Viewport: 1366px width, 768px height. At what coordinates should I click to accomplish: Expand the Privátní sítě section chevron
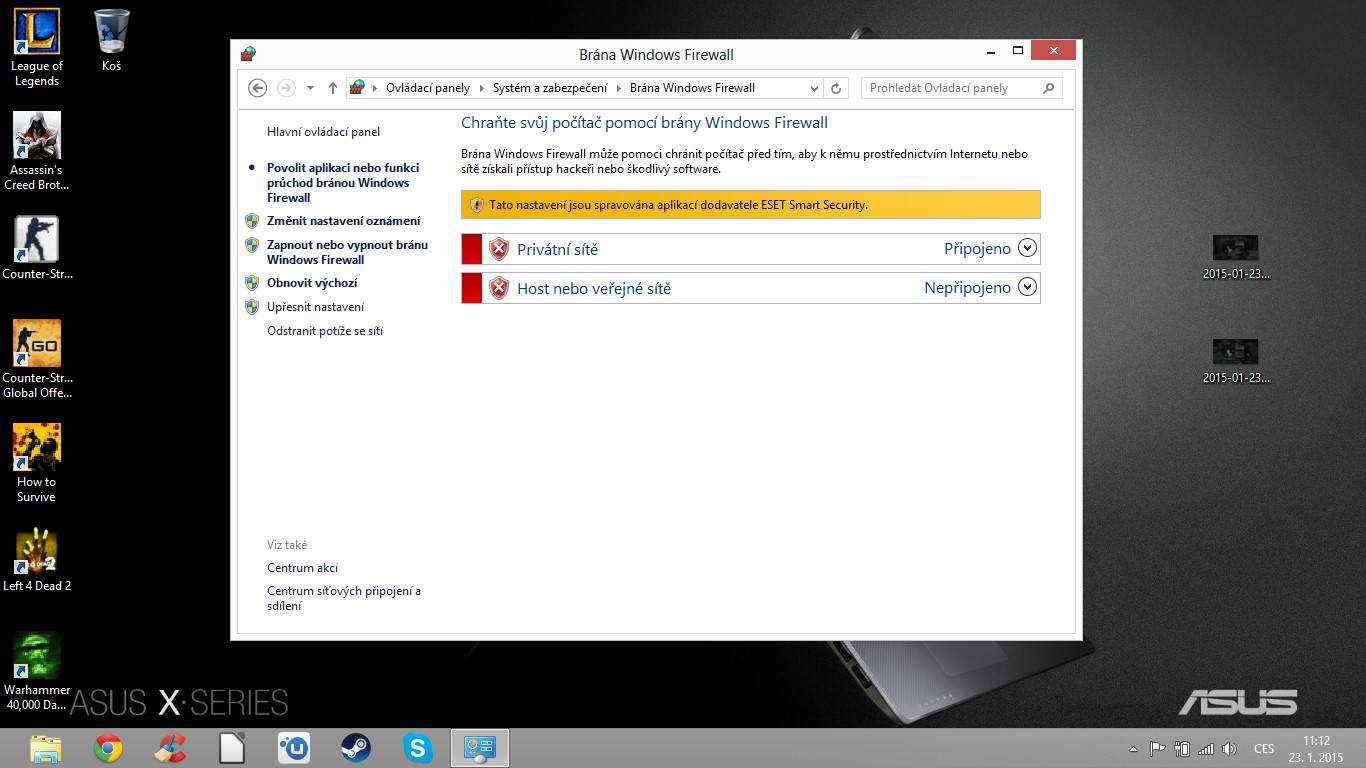[1027, 248]
